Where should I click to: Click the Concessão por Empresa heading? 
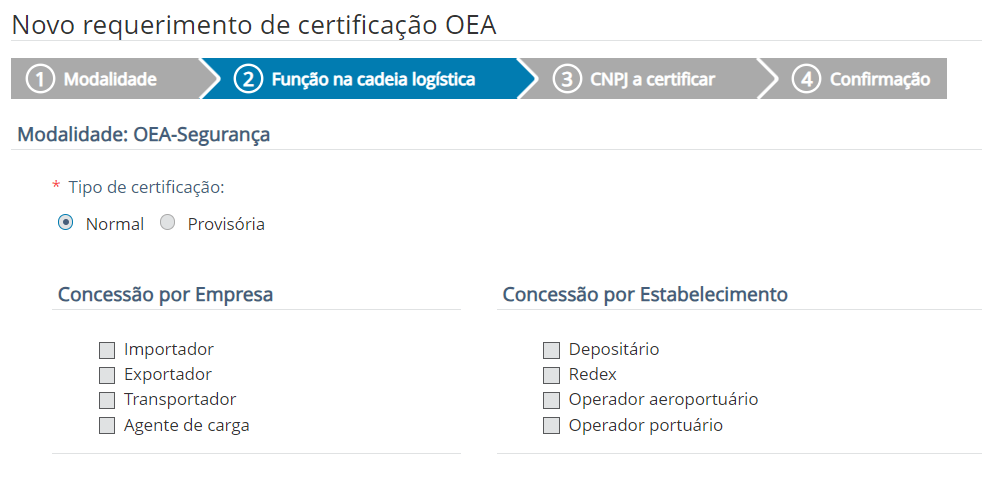[x=165, y=295]
